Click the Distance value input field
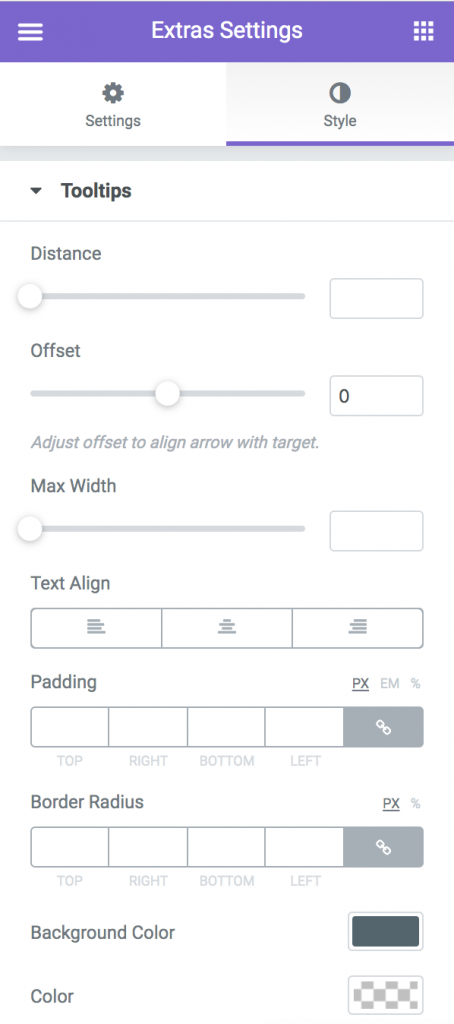Image resolution: width=454 pixels, height=1024 pixels. [x=376, y=298]
